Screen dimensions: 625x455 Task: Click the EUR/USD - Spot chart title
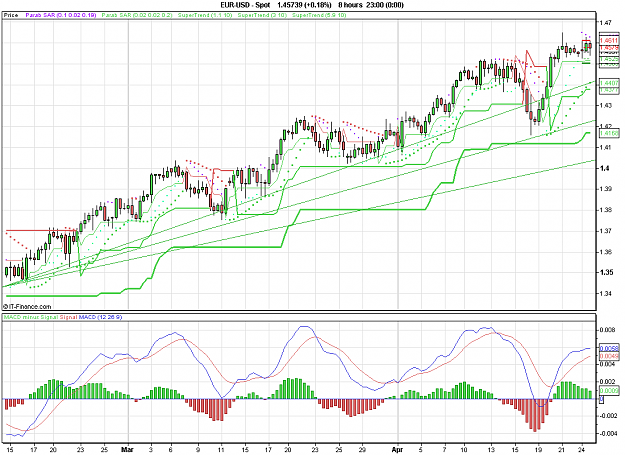[246, 5]
